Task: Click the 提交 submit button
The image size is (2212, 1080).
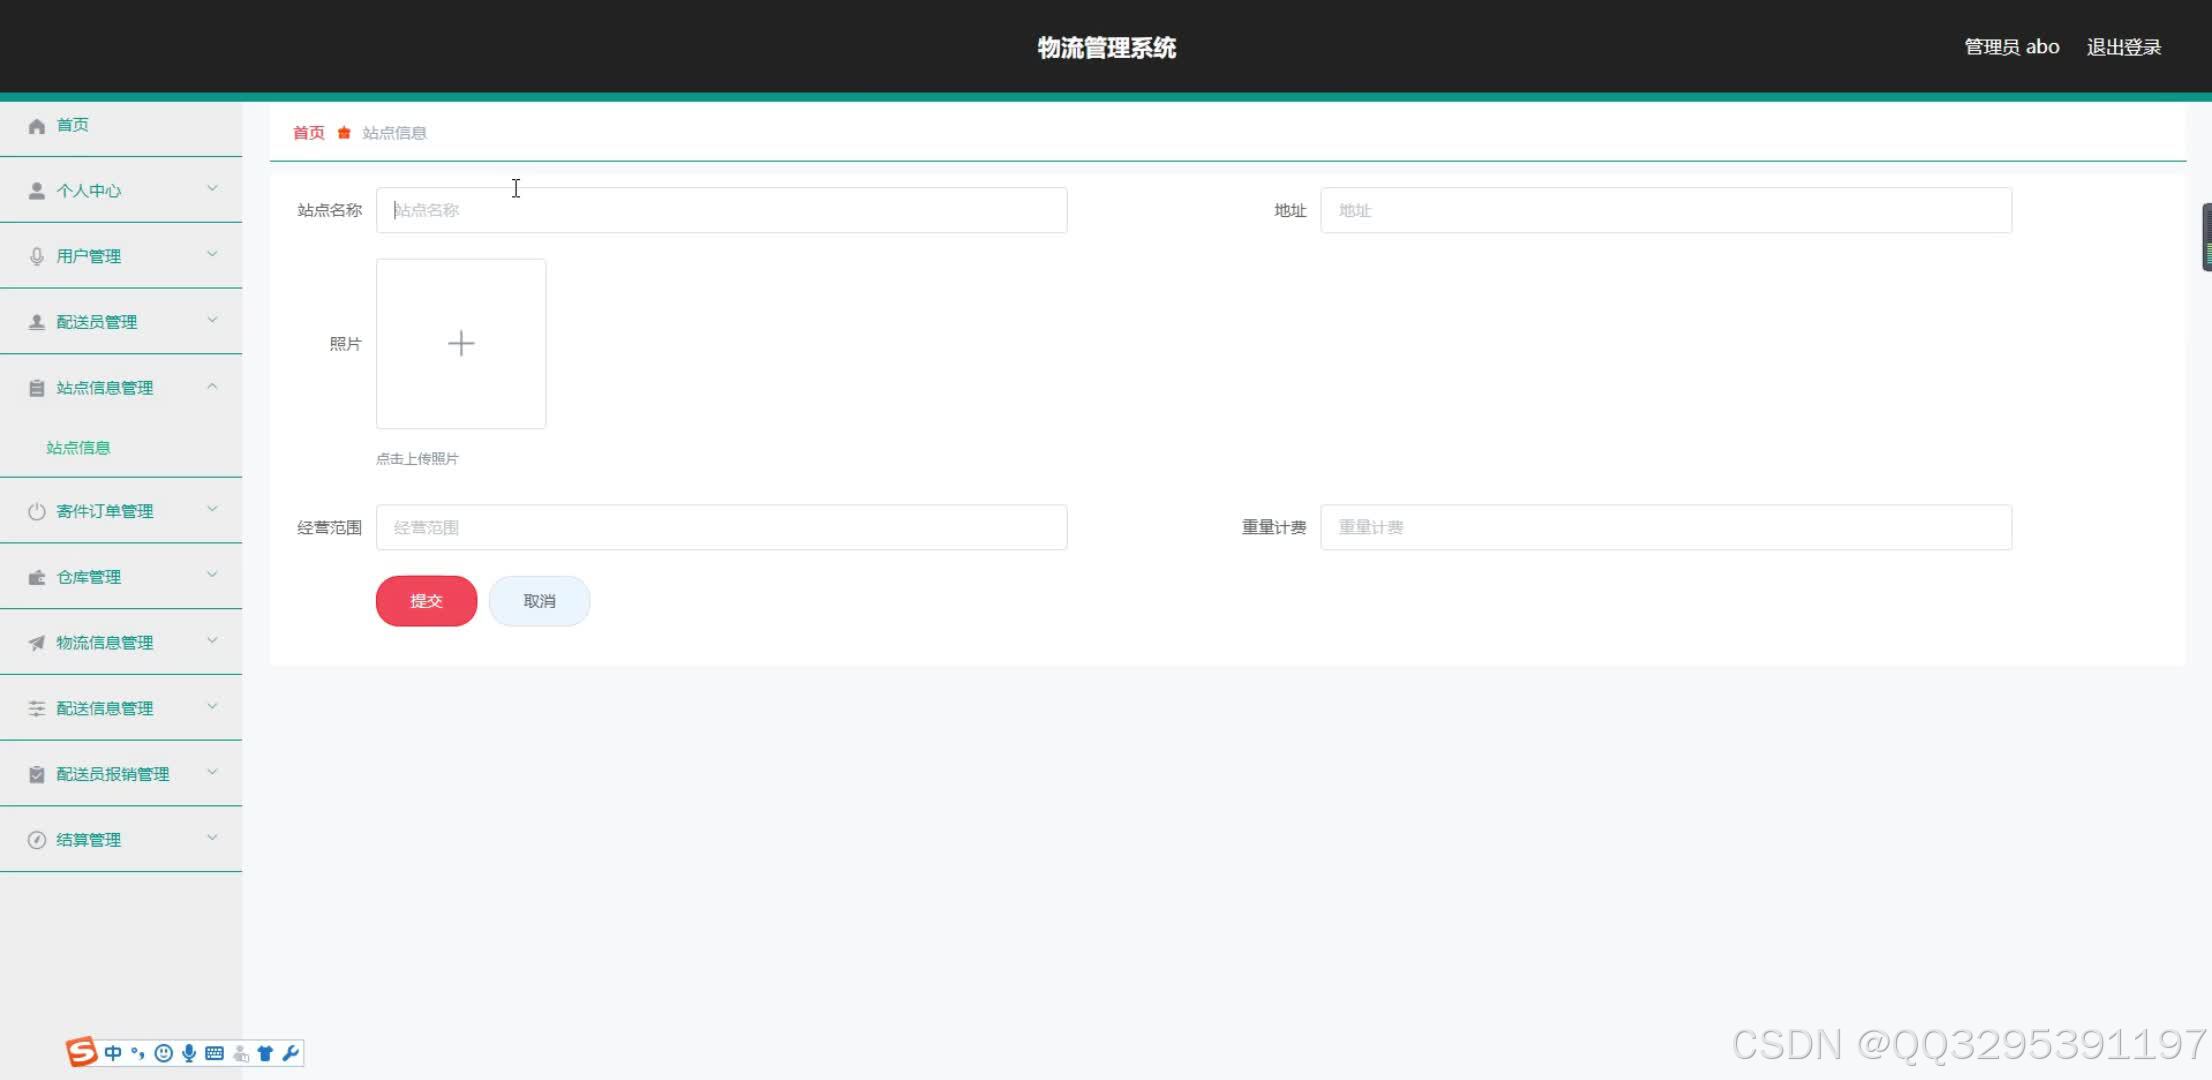Action: [x=426, y=601]
